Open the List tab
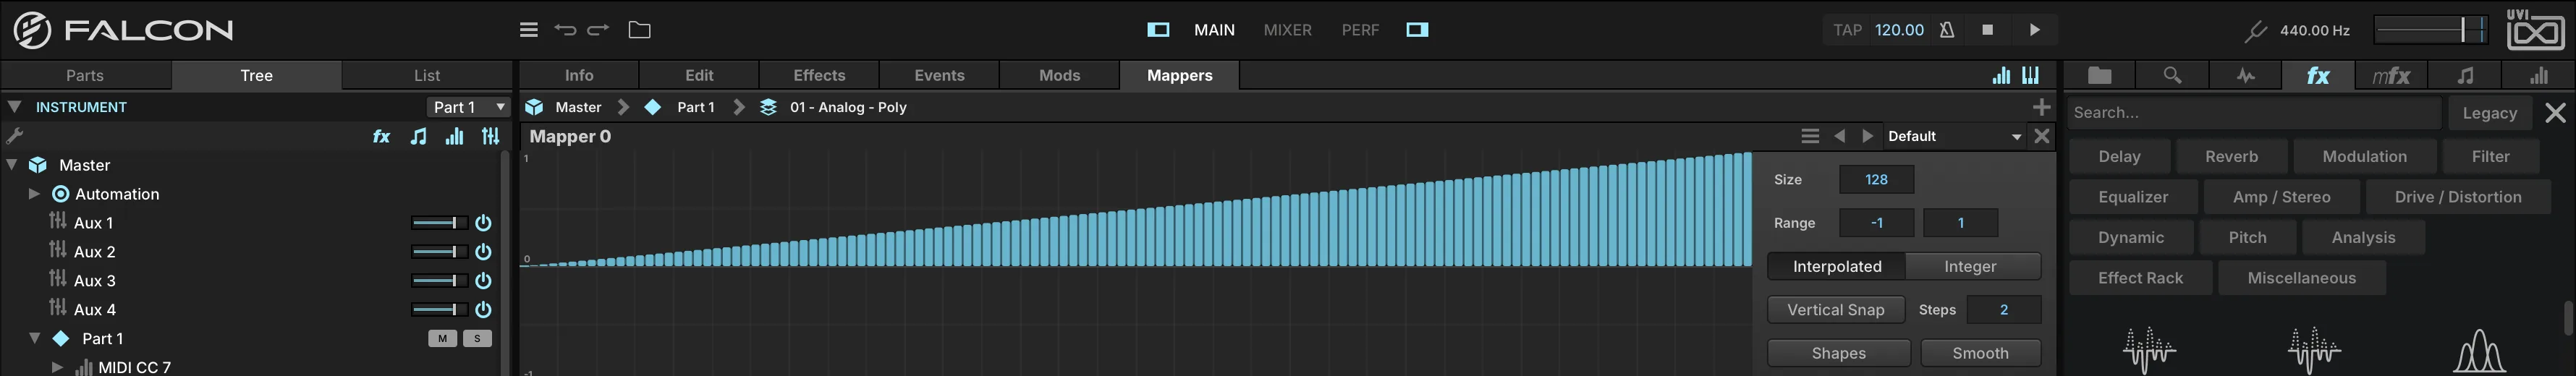This screenshot has width=2576, height=376. pos(427,75)
